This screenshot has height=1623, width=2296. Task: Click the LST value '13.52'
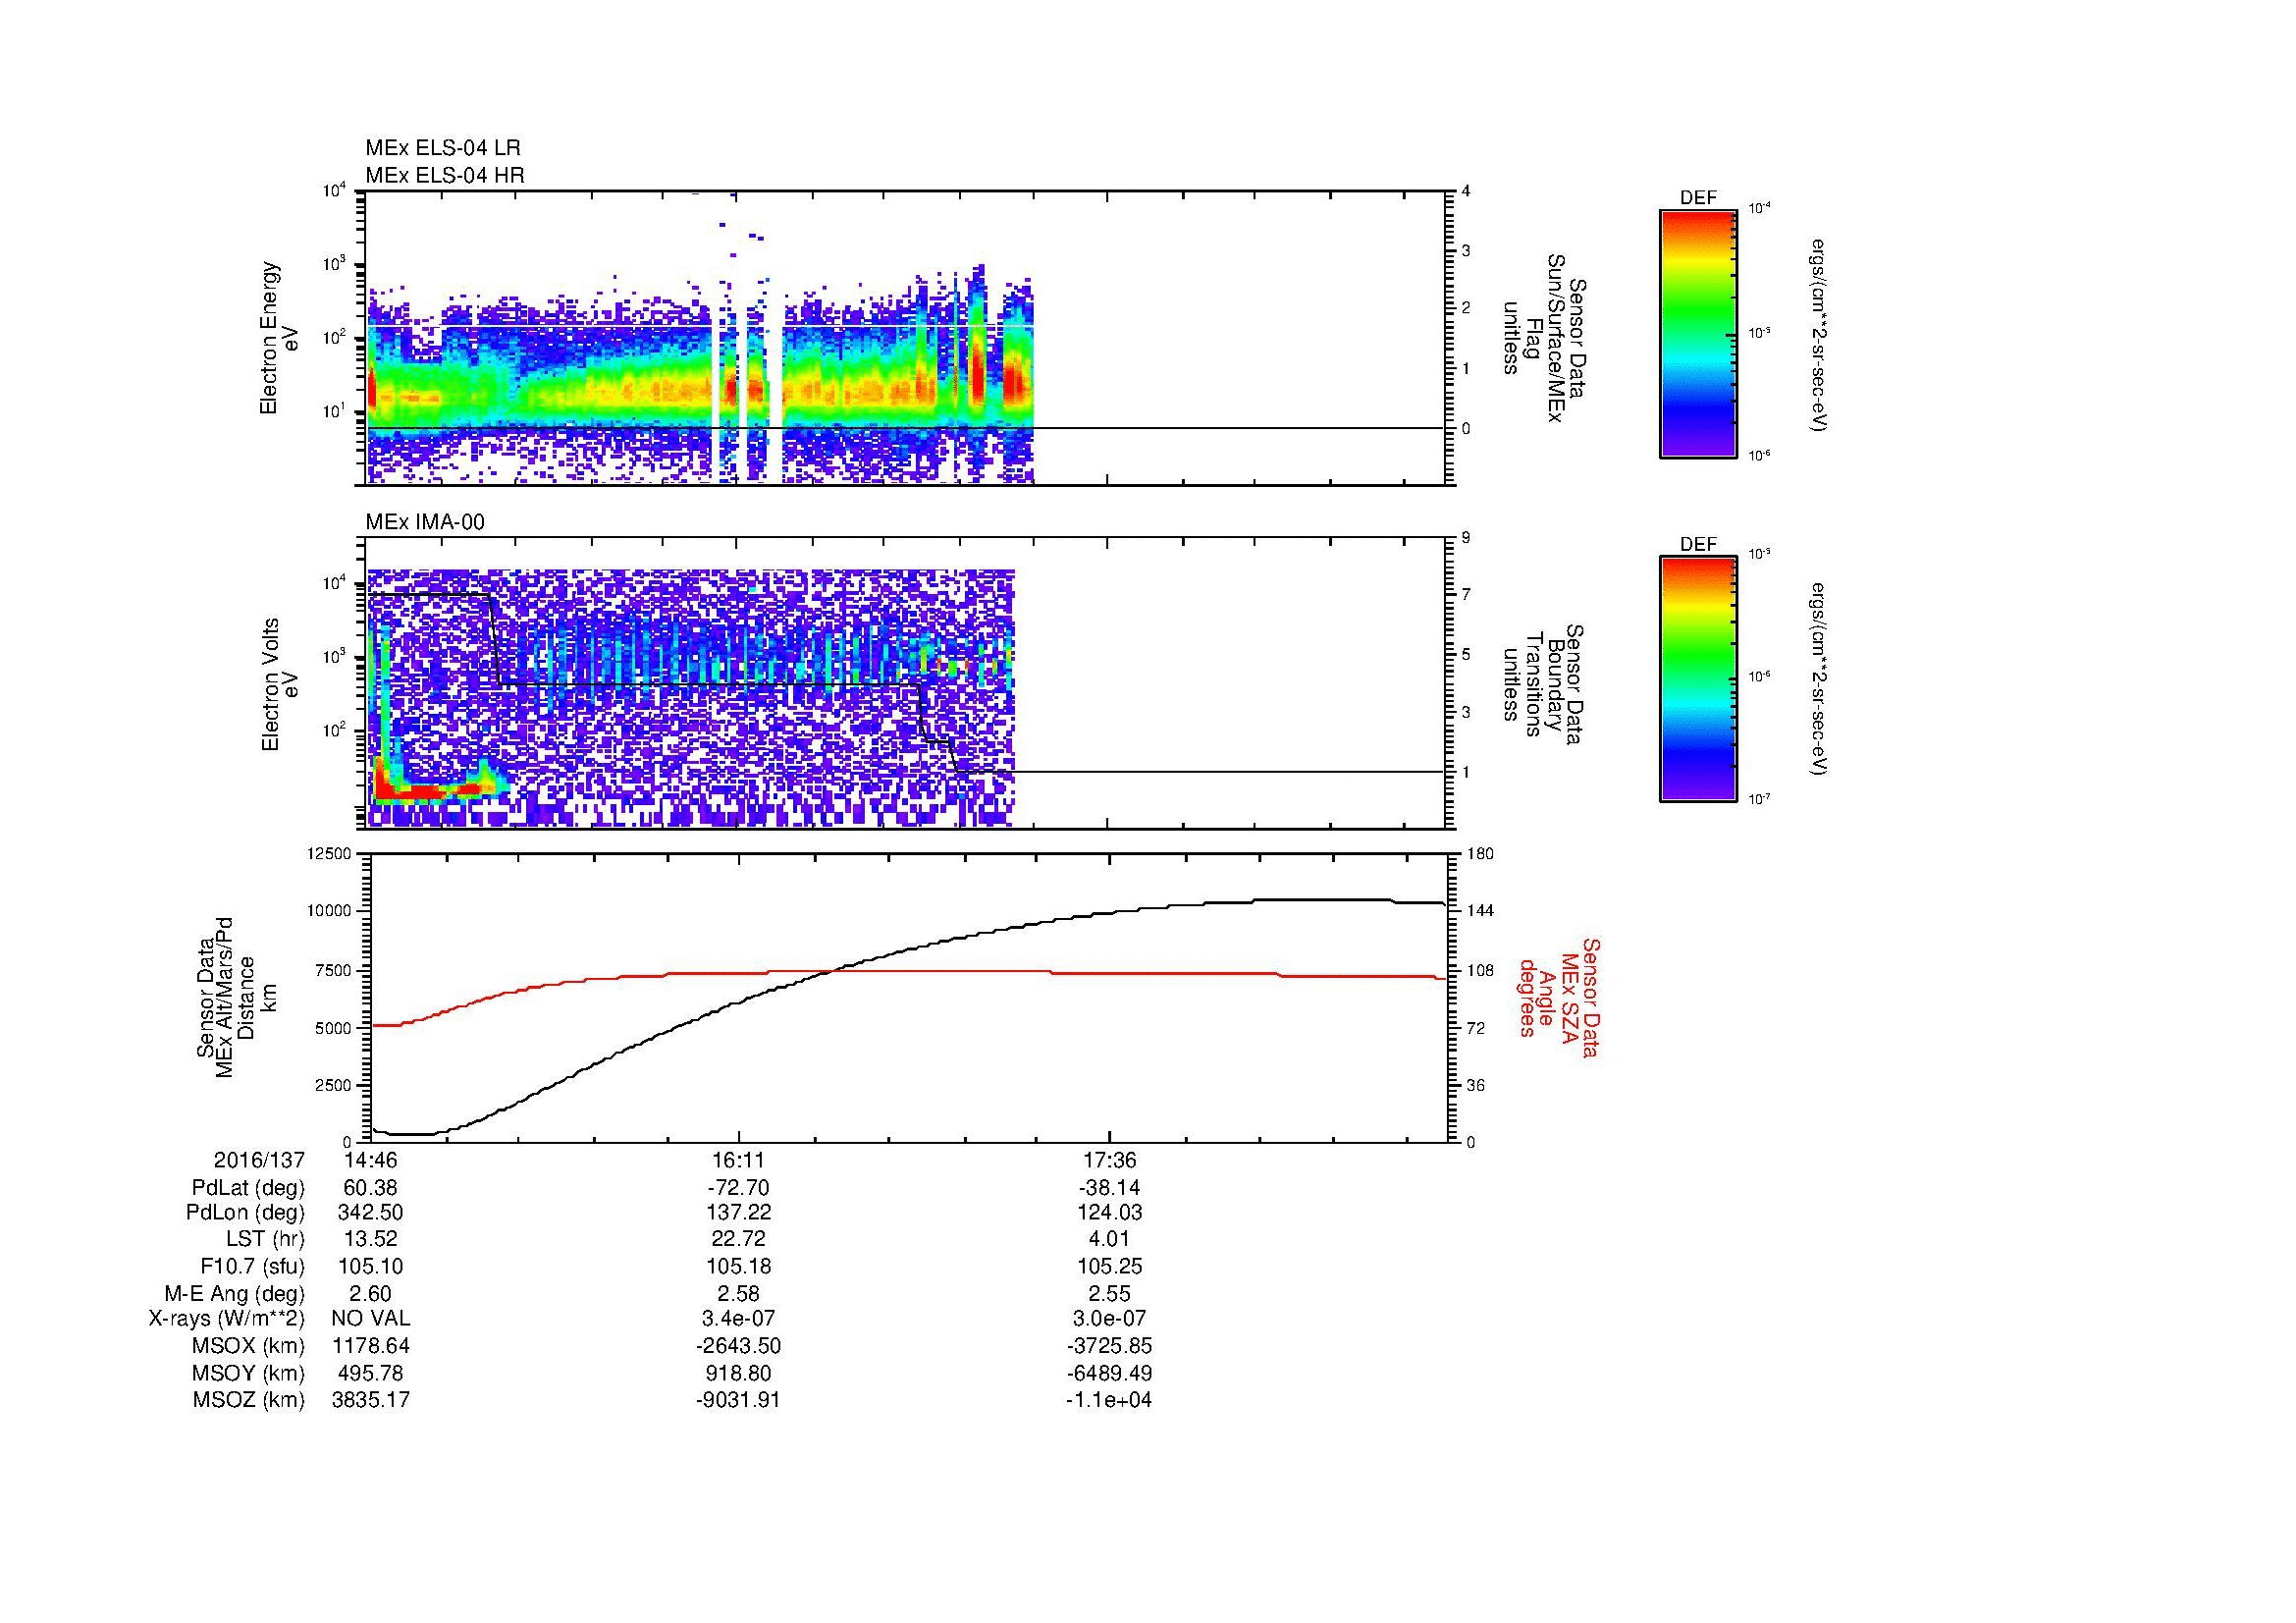pos(370,1240)
